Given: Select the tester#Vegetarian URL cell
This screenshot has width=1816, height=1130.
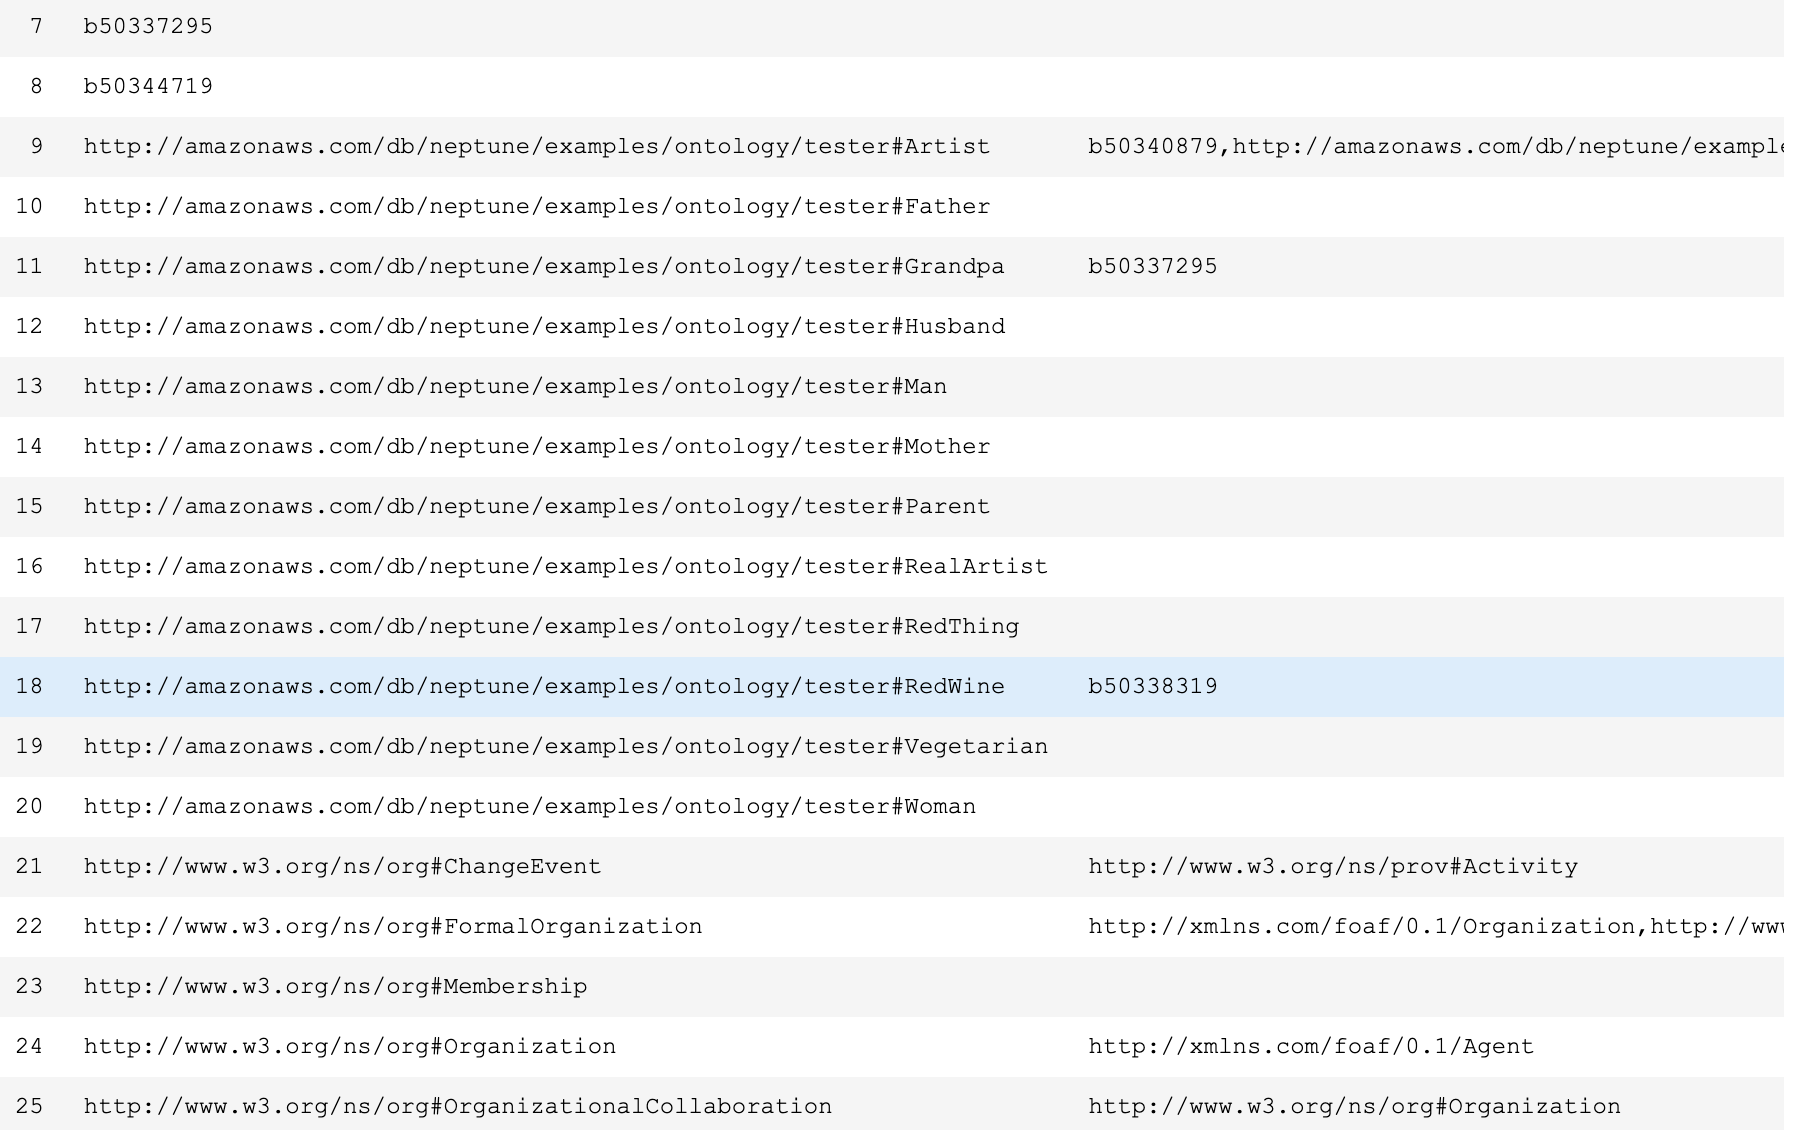Looking at the screenshot, I should 566,746.
